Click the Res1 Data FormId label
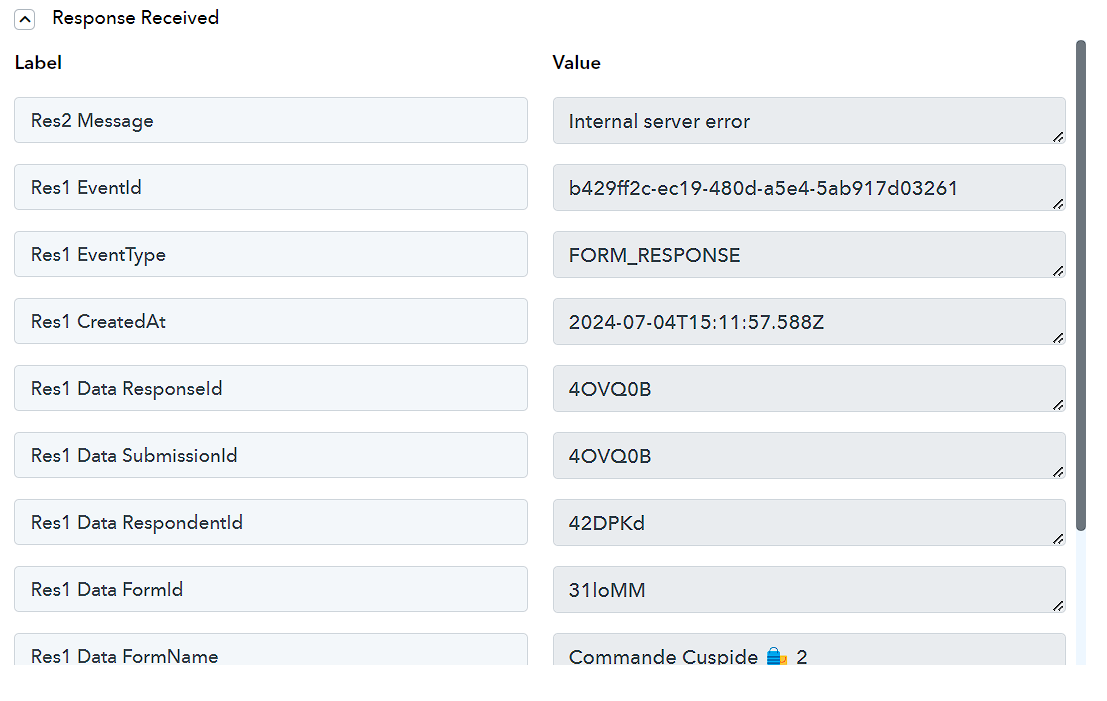The height and width of the screenshot is (701, 1107). click(270, 589)
